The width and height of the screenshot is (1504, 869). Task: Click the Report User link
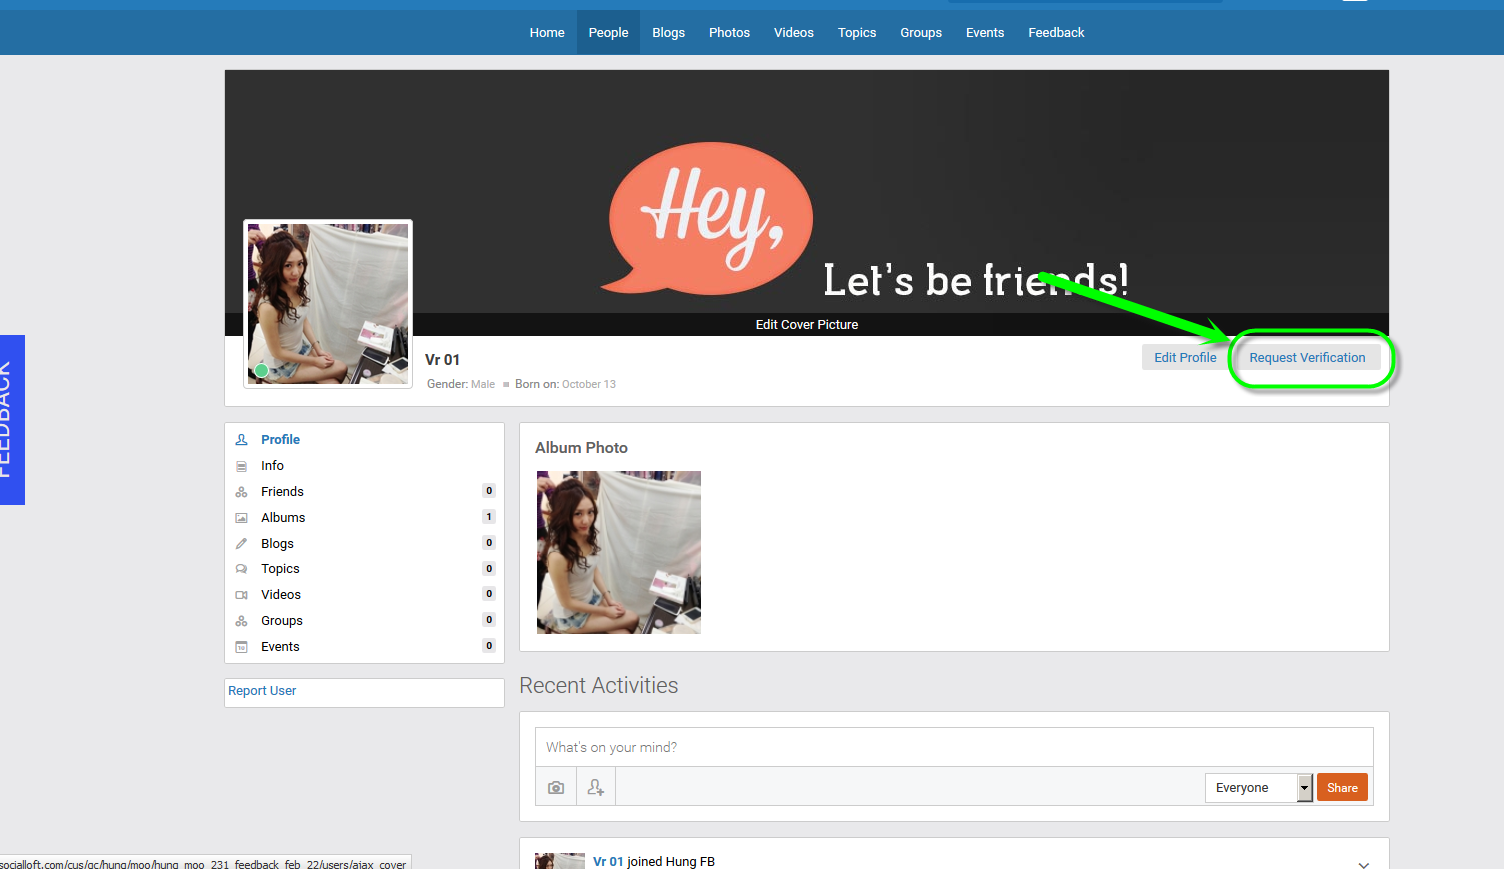pos(262,691)
